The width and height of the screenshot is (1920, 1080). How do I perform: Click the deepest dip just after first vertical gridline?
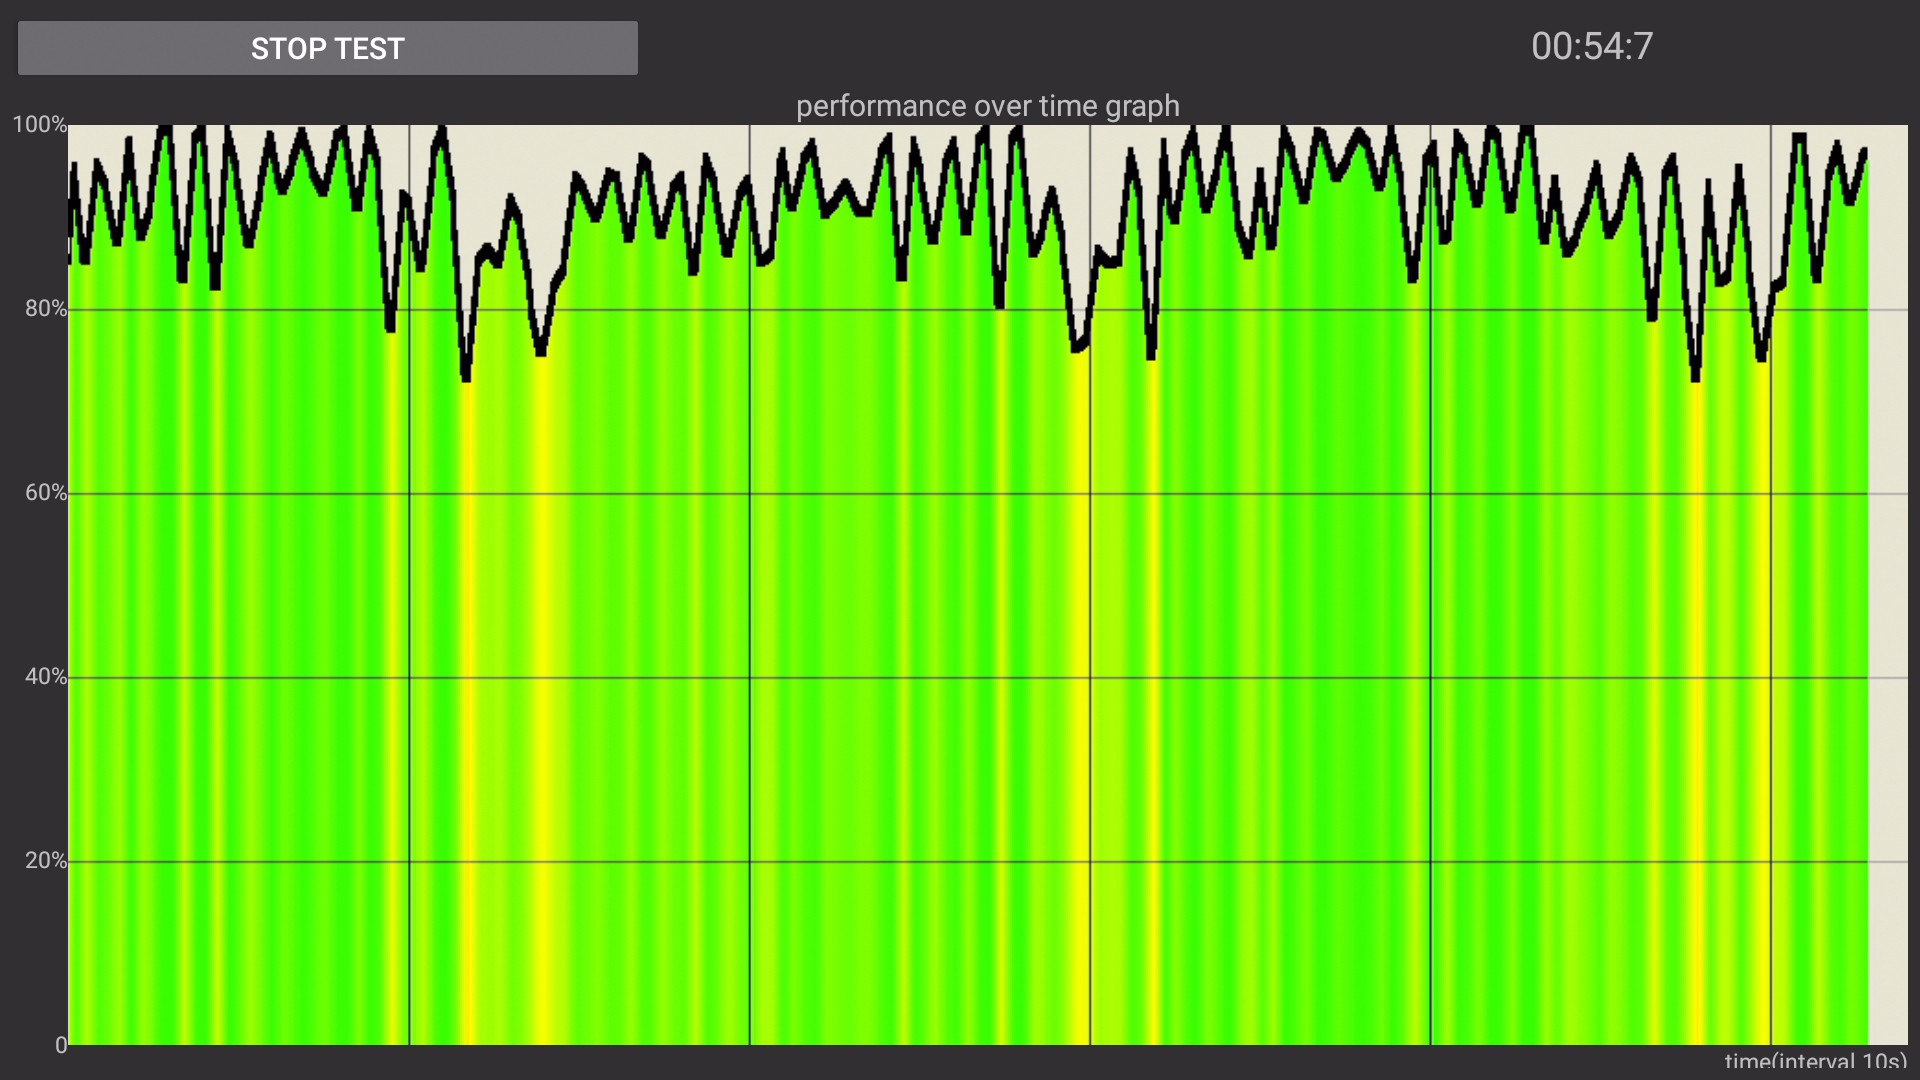466,378
